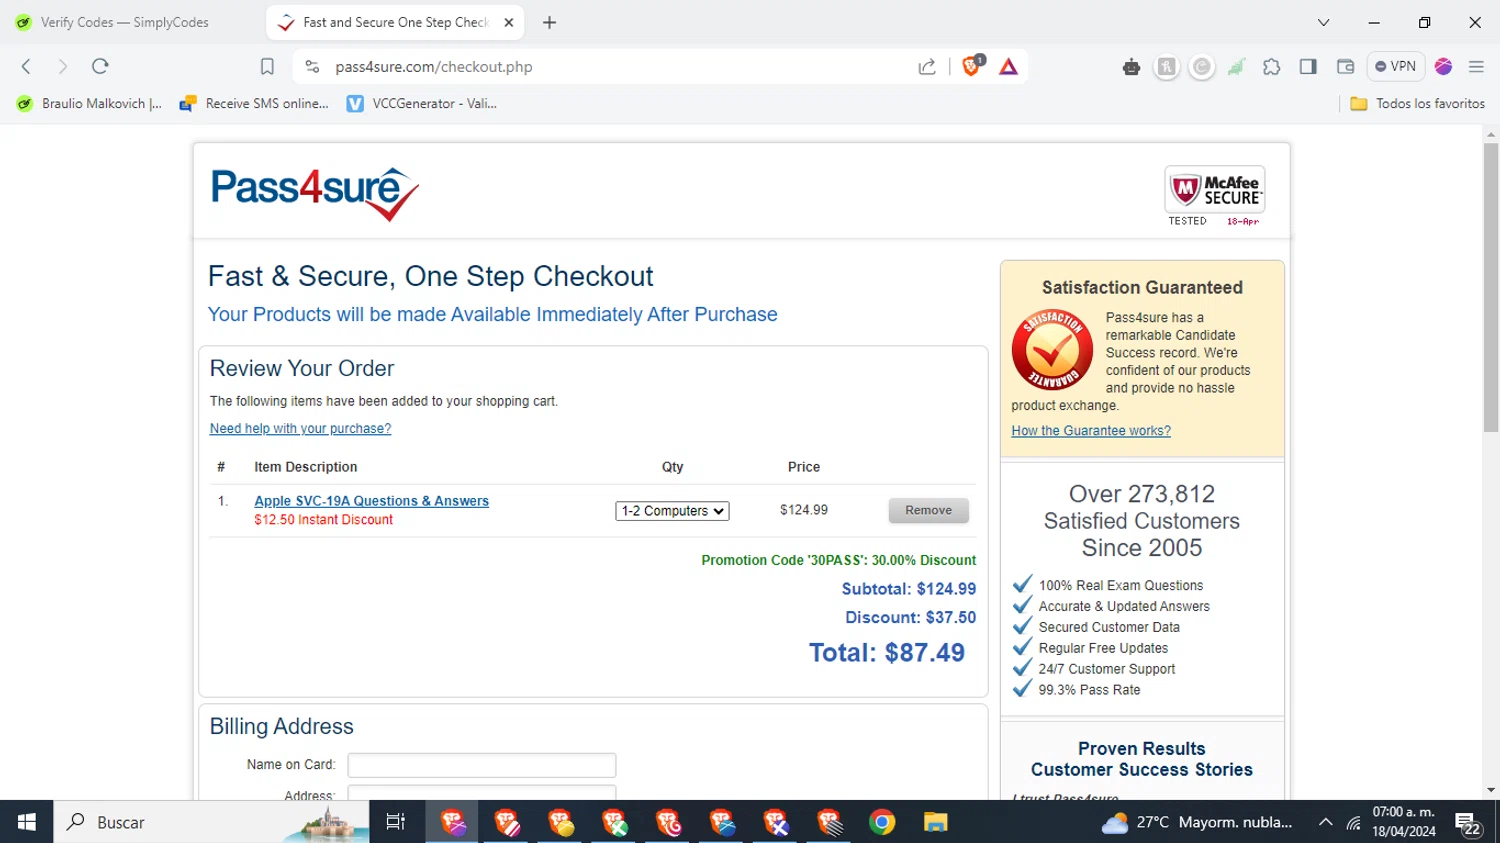Open the network Wi-Fi tray icon
This screenshot has width=1500, height=843.
pyautogui.click(x=1353, y=823)
